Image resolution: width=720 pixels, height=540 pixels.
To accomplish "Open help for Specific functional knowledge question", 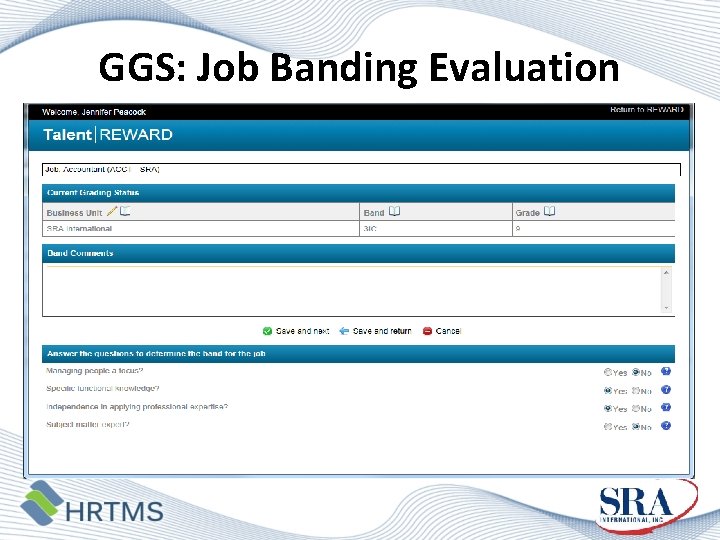I will click(666, 389).
